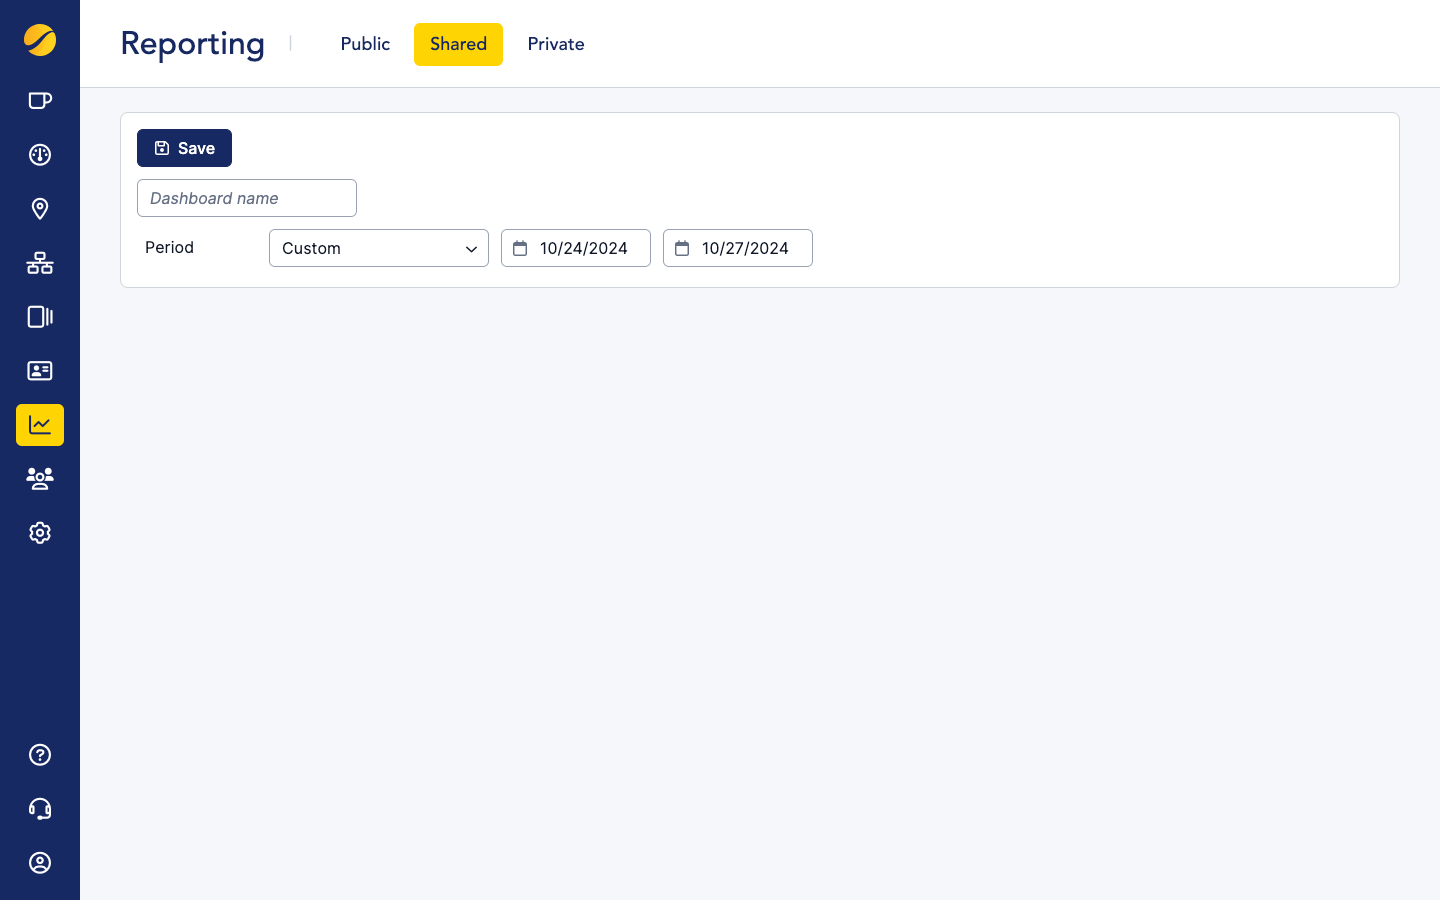Click the Dashboard name input field
This screenshot has width=1440, height=900.
tap(246, 198)
